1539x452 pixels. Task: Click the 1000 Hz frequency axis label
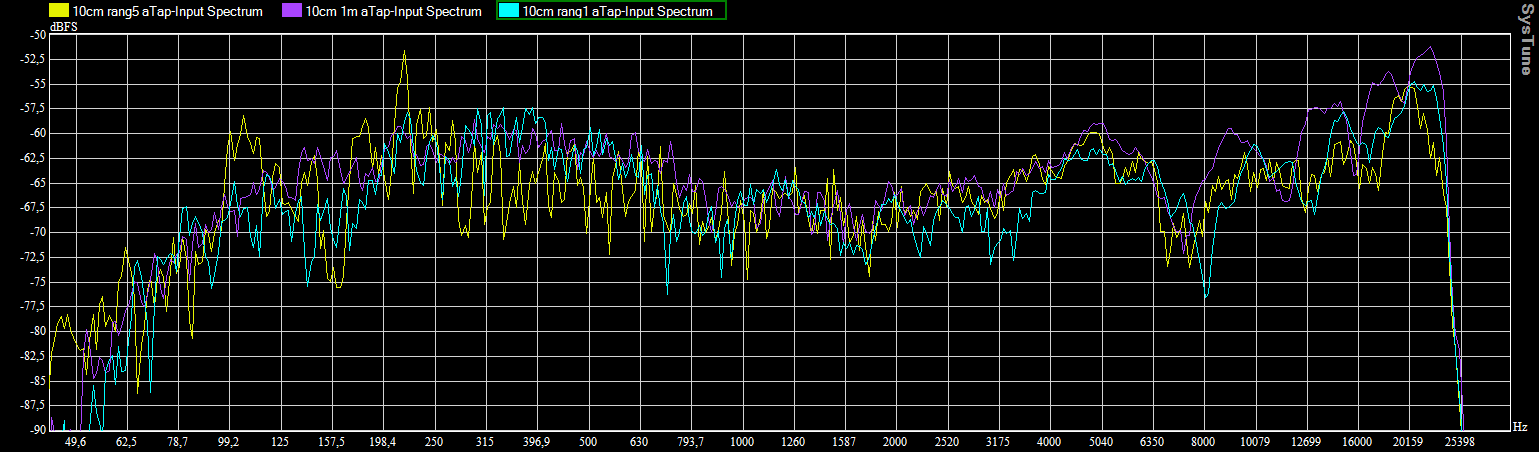pyautogui.click(x=741, y=441)
